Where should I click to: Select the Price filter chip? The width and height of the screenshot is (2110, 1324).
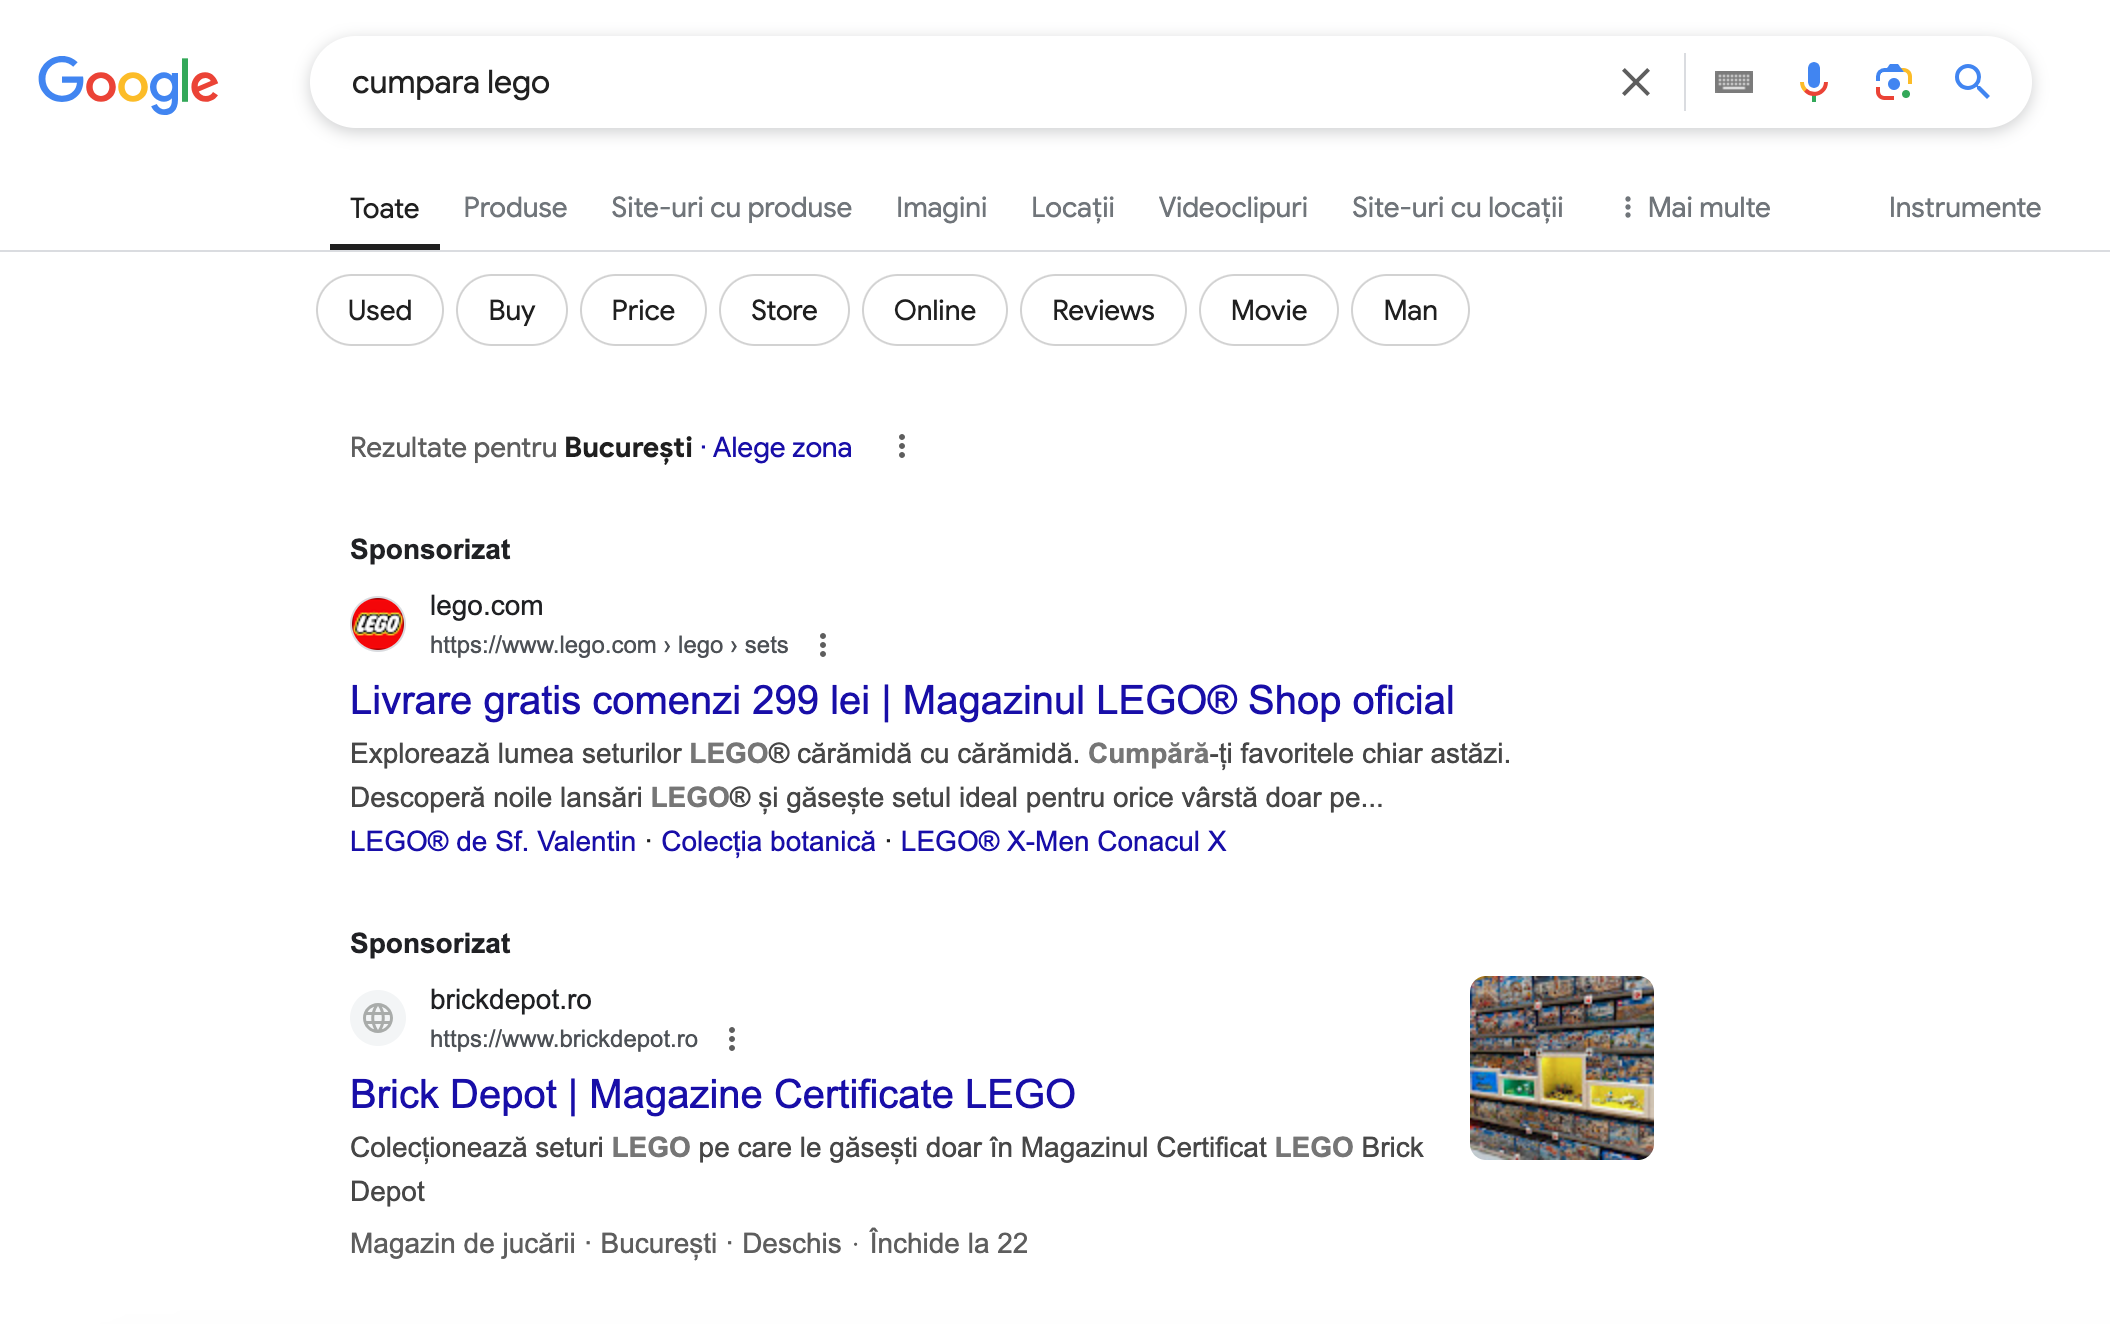point(643,310)
